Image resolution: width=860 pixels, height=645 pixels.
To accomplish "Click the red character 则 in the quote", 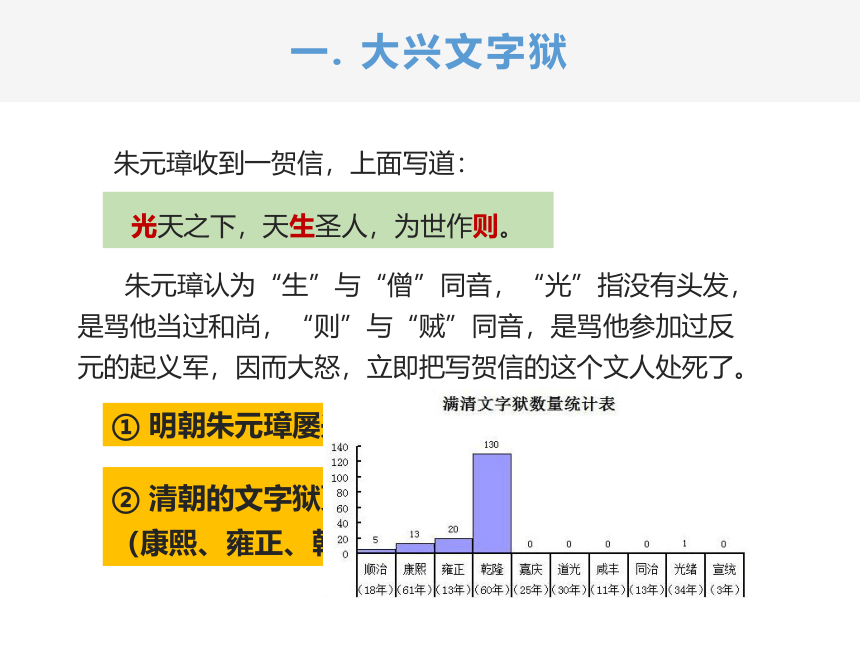I will [485, 226].
